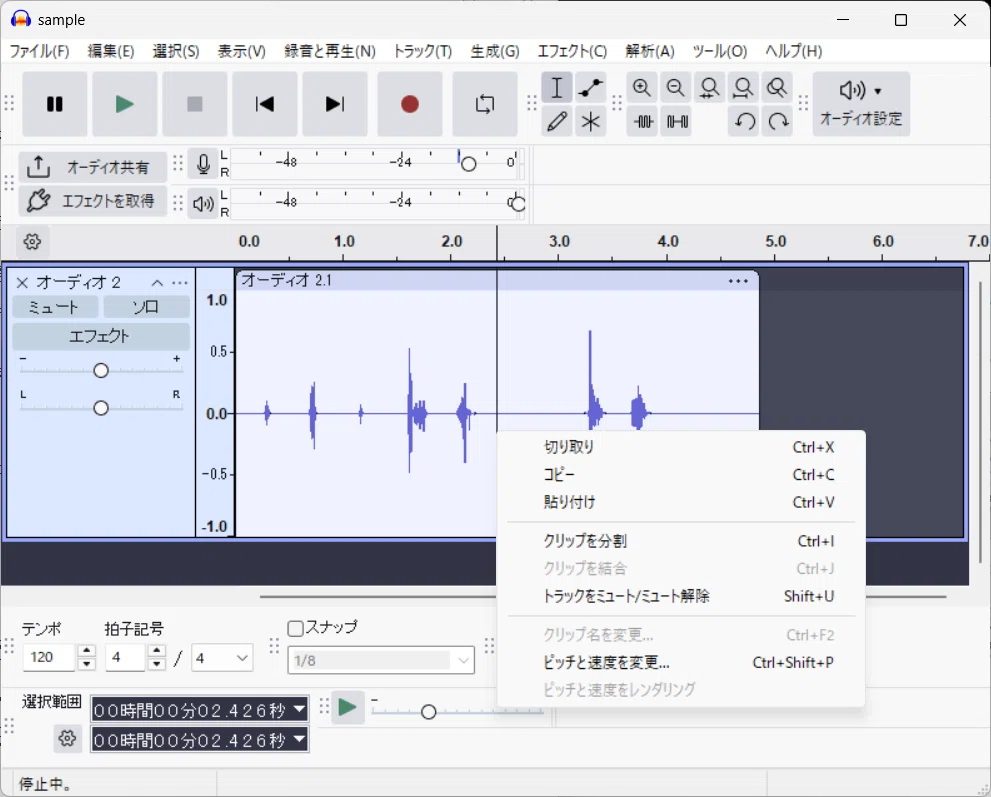
Task: Open selection toolbar gear settings
Action: pos(67,738)
